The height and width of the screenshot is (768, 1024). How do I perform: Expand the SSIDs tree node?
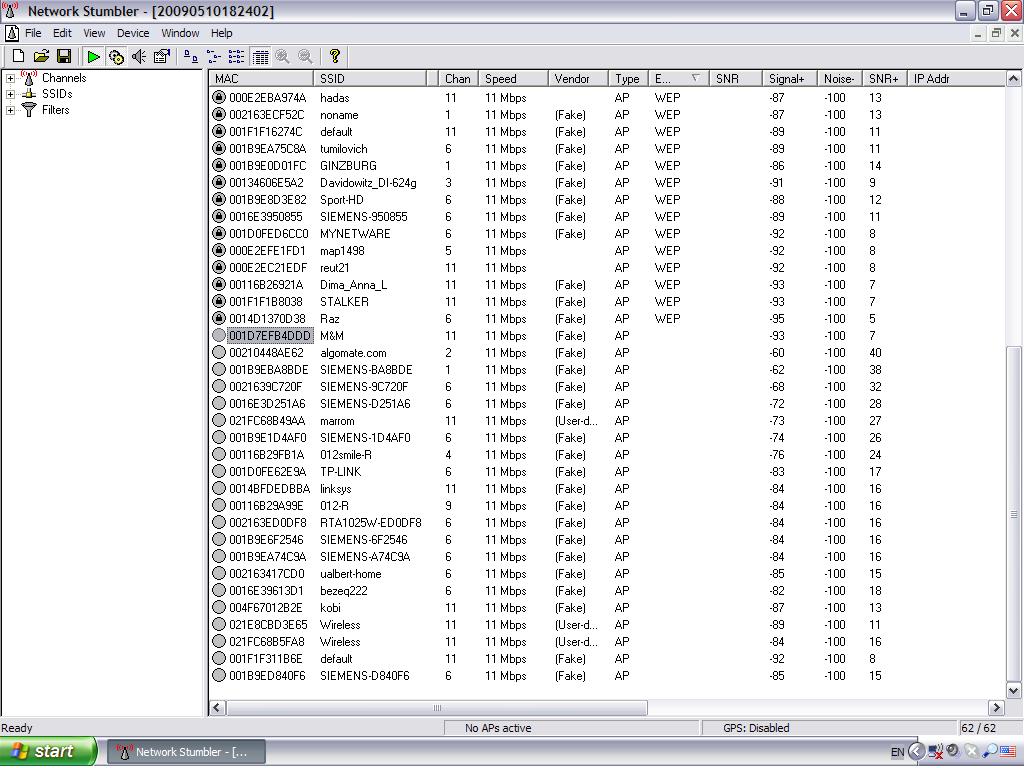tap(10, 94)
